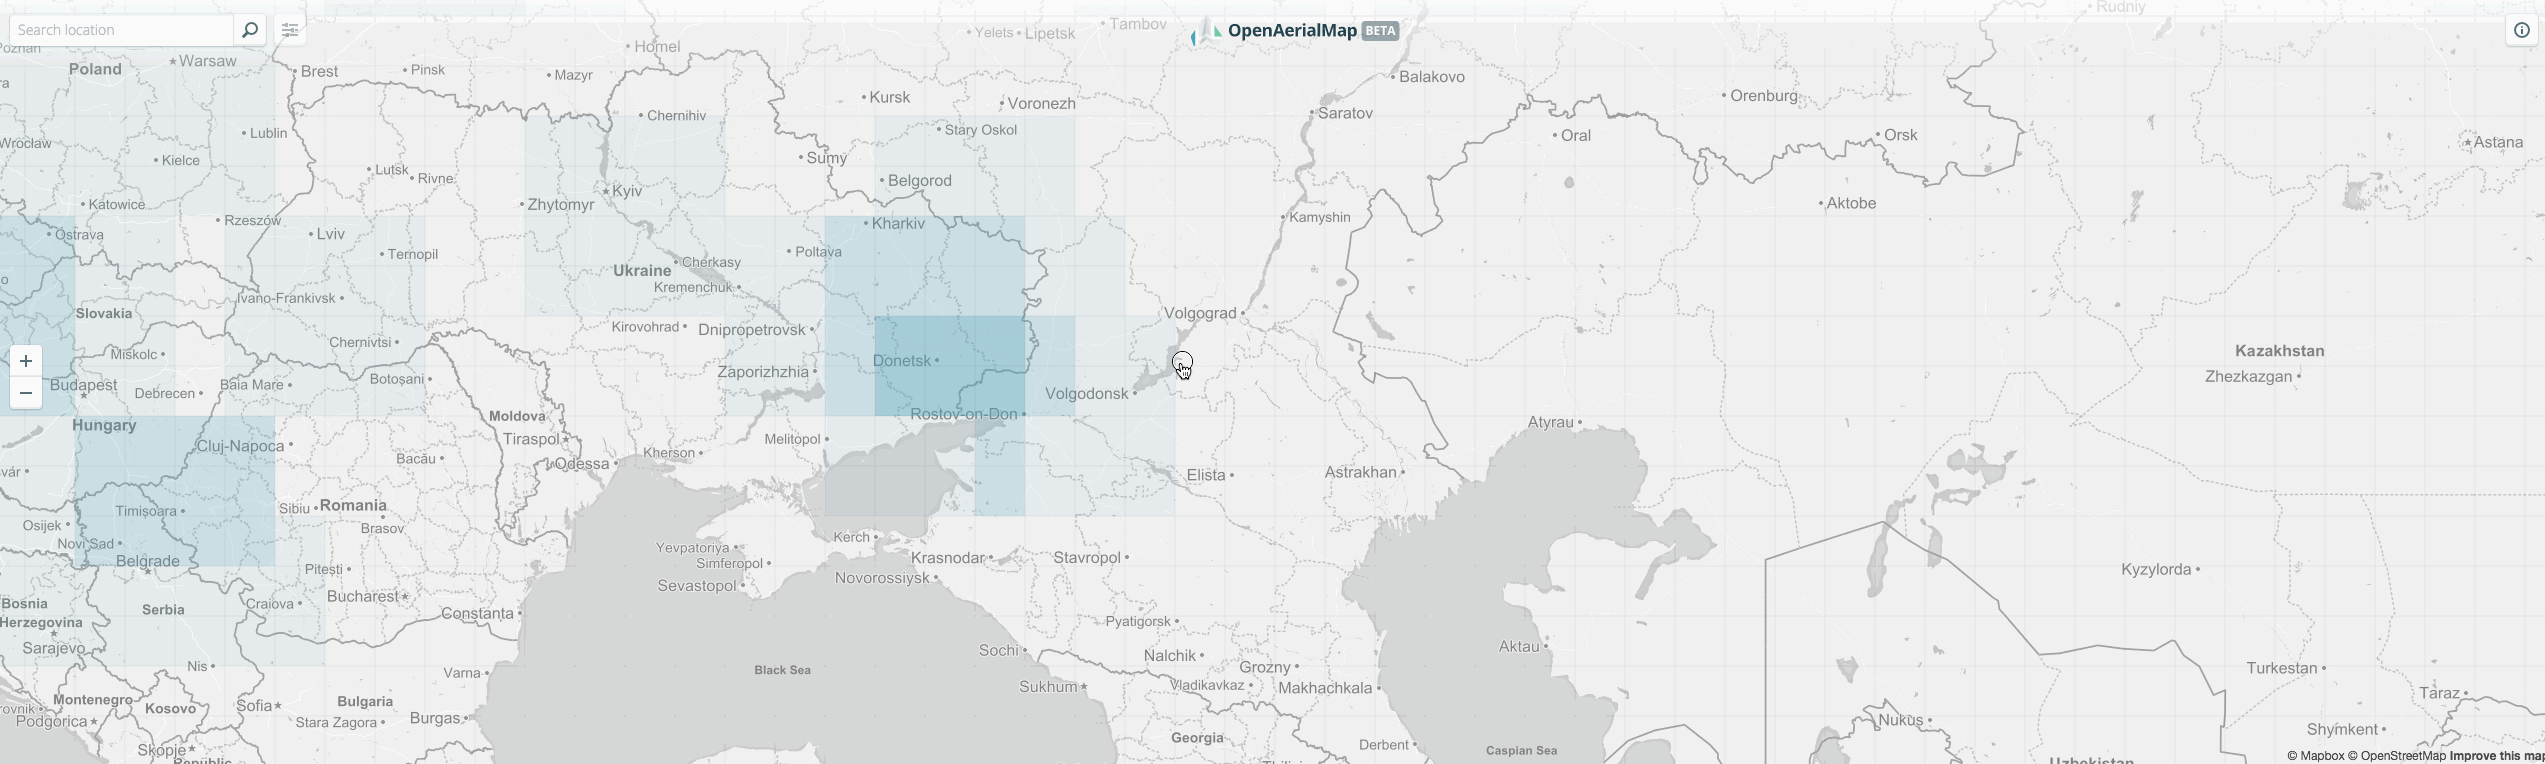Screen dimensions: 2545x764
Task: Click the Sochi city label
Action: [998, 651]
